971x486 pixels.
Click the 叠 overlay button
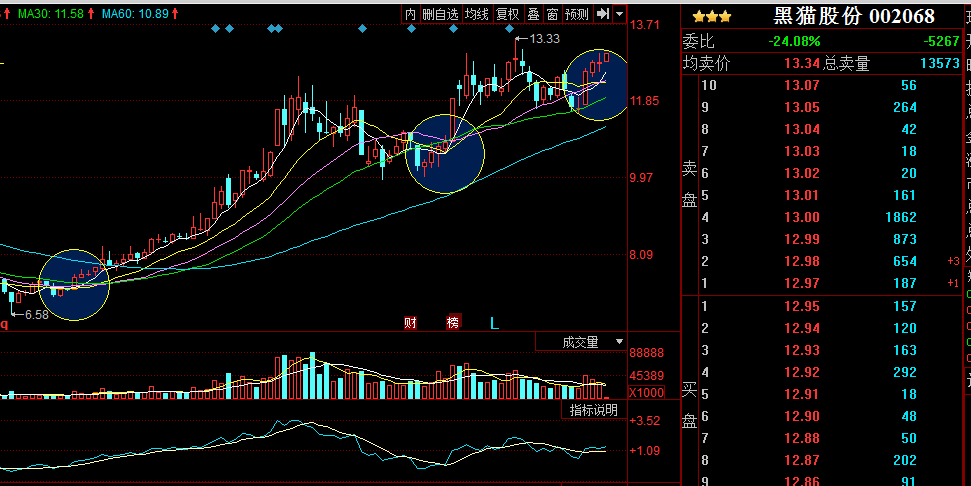(533, 14)
